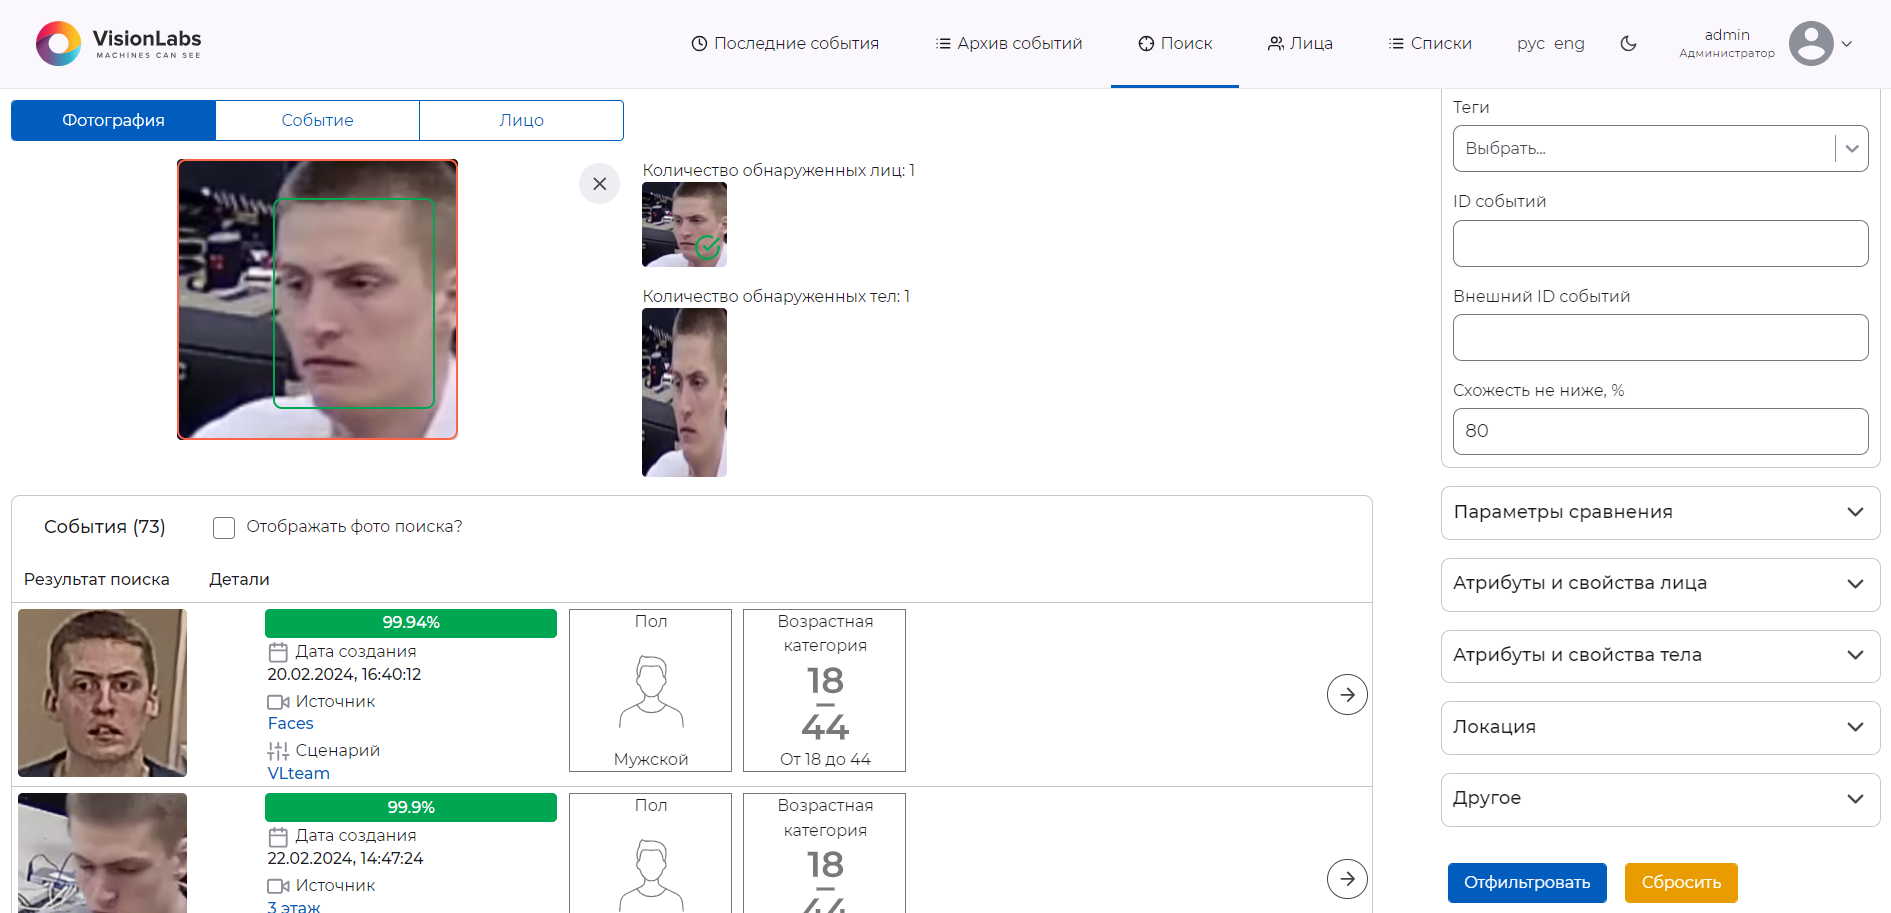The height and width of the screenshot is (913, 1891).
Task: Open details arrow for the 99.94% event
Action: pyautogui.click(x=1347, y=695)
